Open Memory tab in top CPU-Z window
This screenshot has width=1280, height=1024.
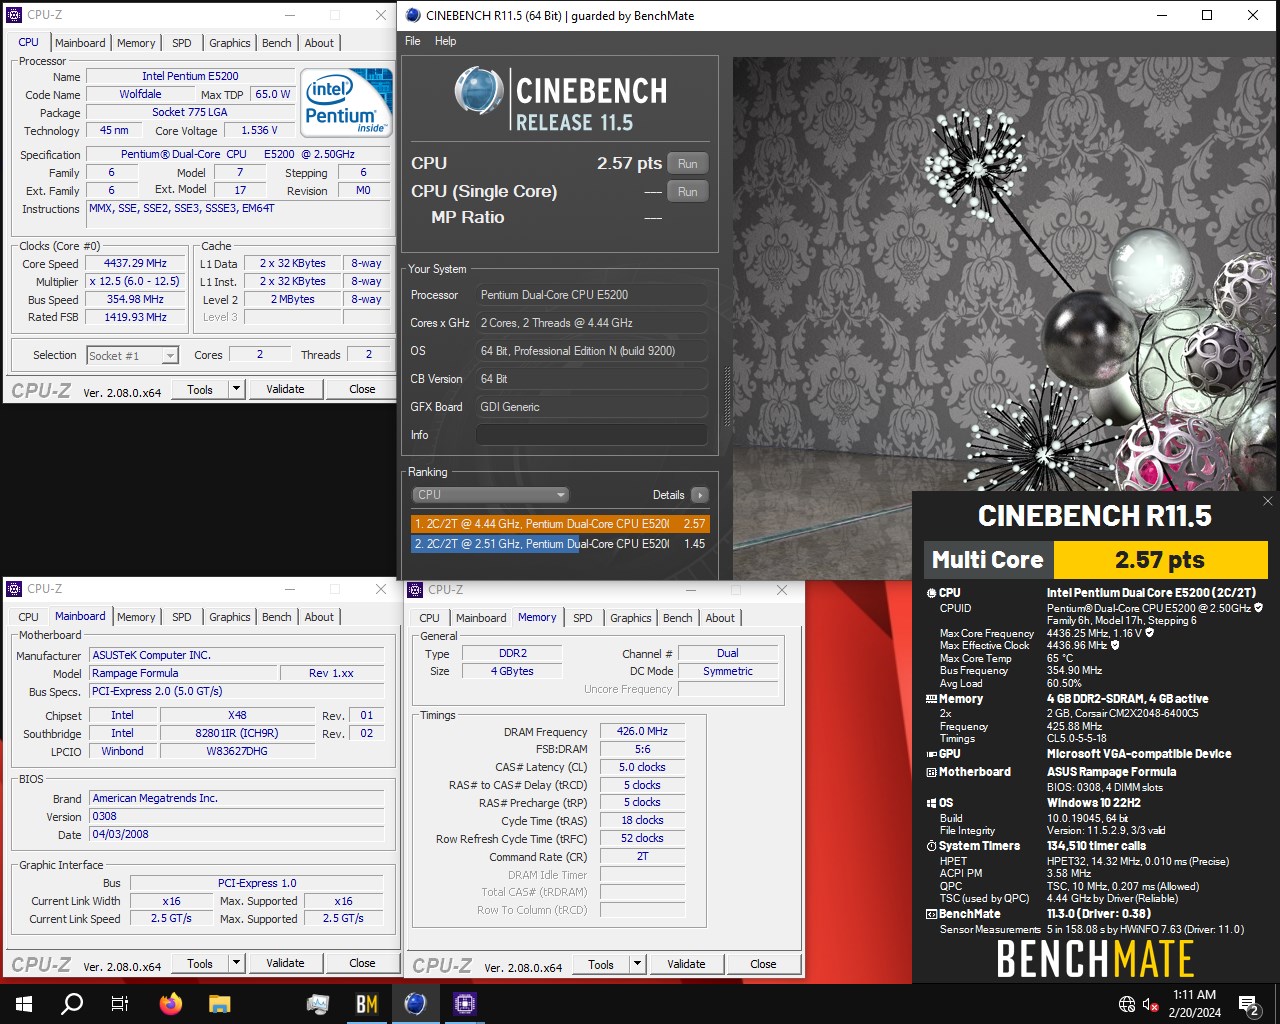tap(136, 43)
